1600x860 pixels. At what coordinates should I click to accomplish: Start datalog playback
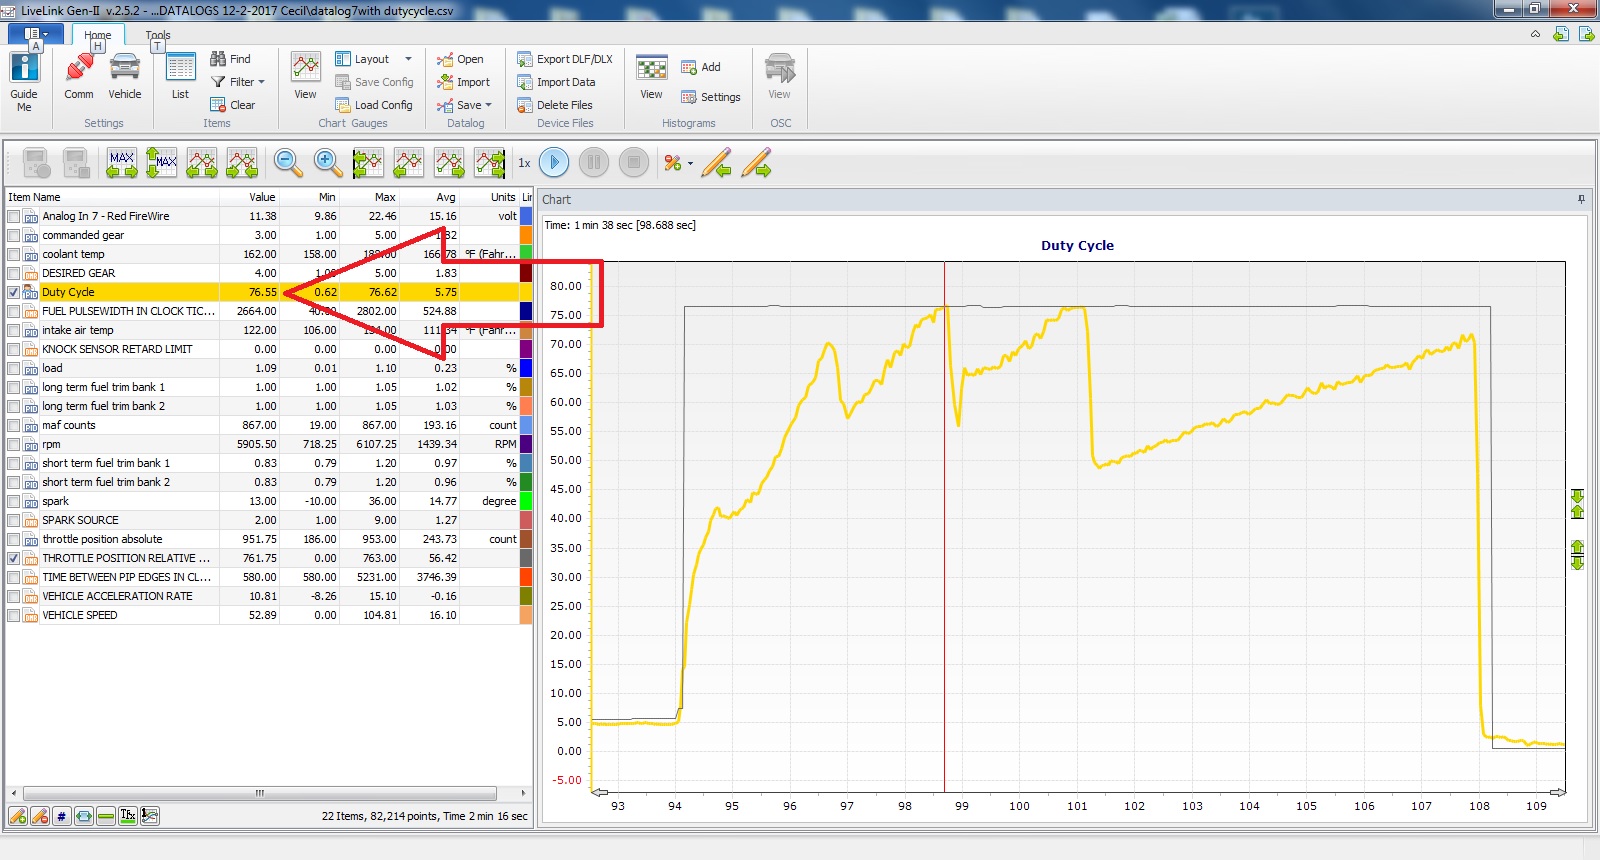click(554, 162)
